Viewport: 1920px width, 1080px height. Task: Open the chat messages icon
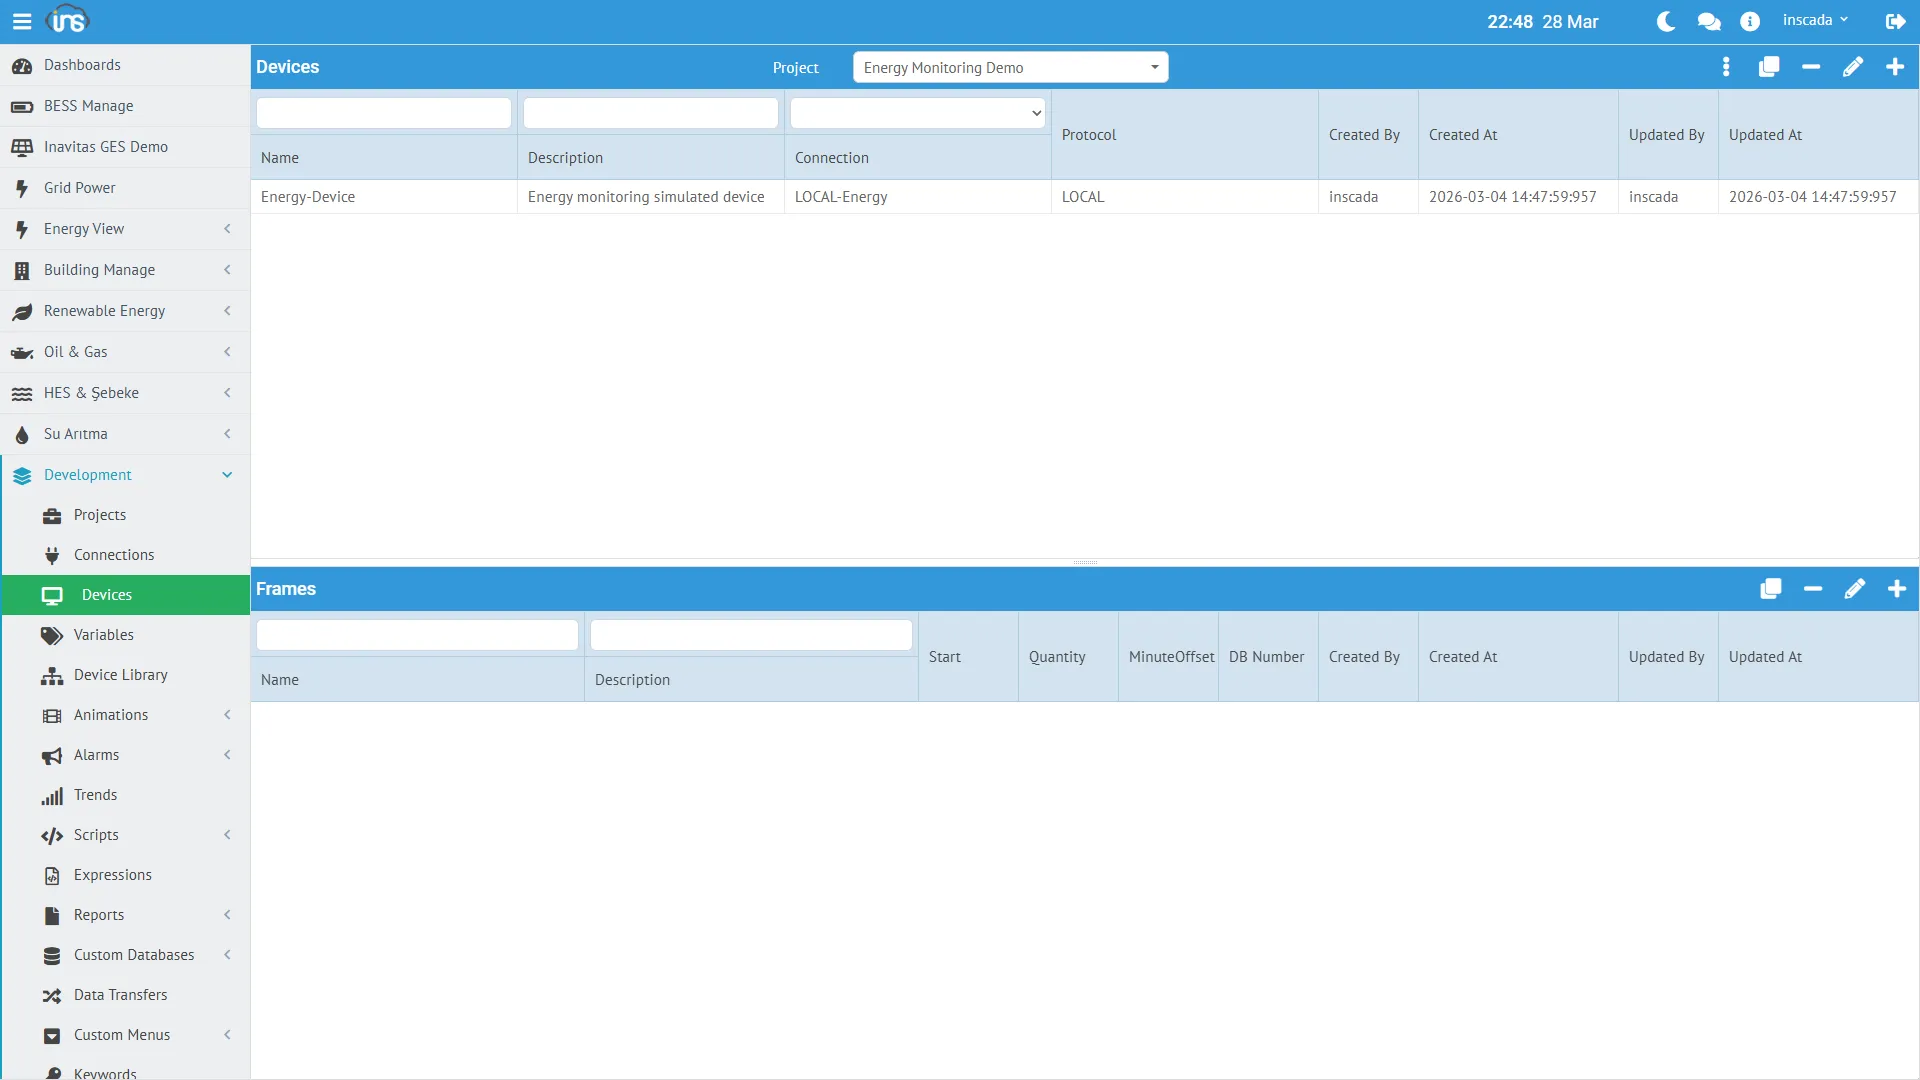pos(1708,21)
